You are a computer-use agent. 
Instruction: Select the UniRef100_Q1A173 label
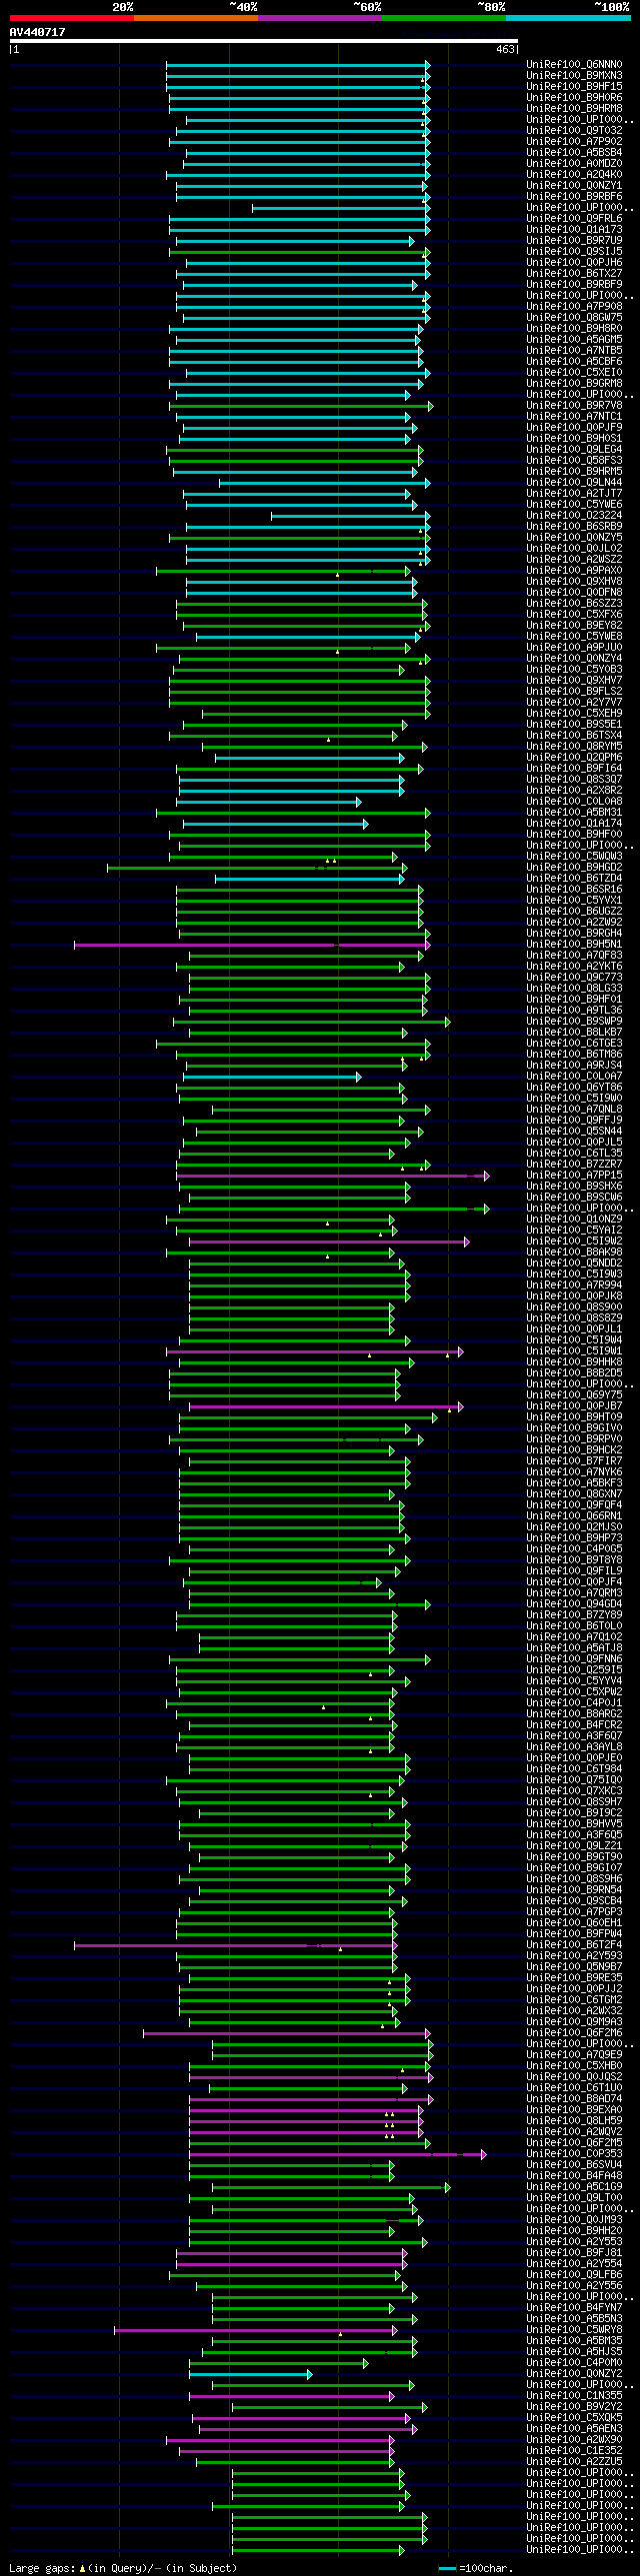point(574,230)
